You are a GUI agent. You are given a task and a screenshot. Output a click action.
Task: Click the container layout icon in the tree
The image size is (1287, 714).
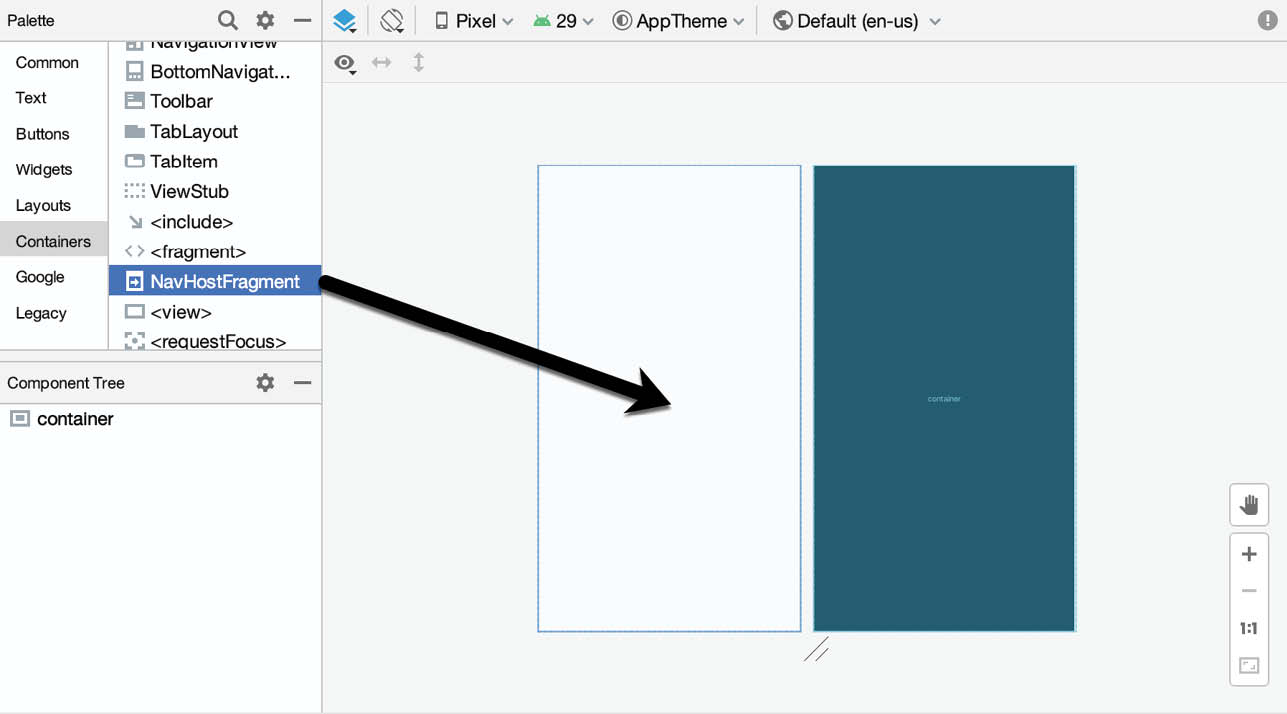19,419
